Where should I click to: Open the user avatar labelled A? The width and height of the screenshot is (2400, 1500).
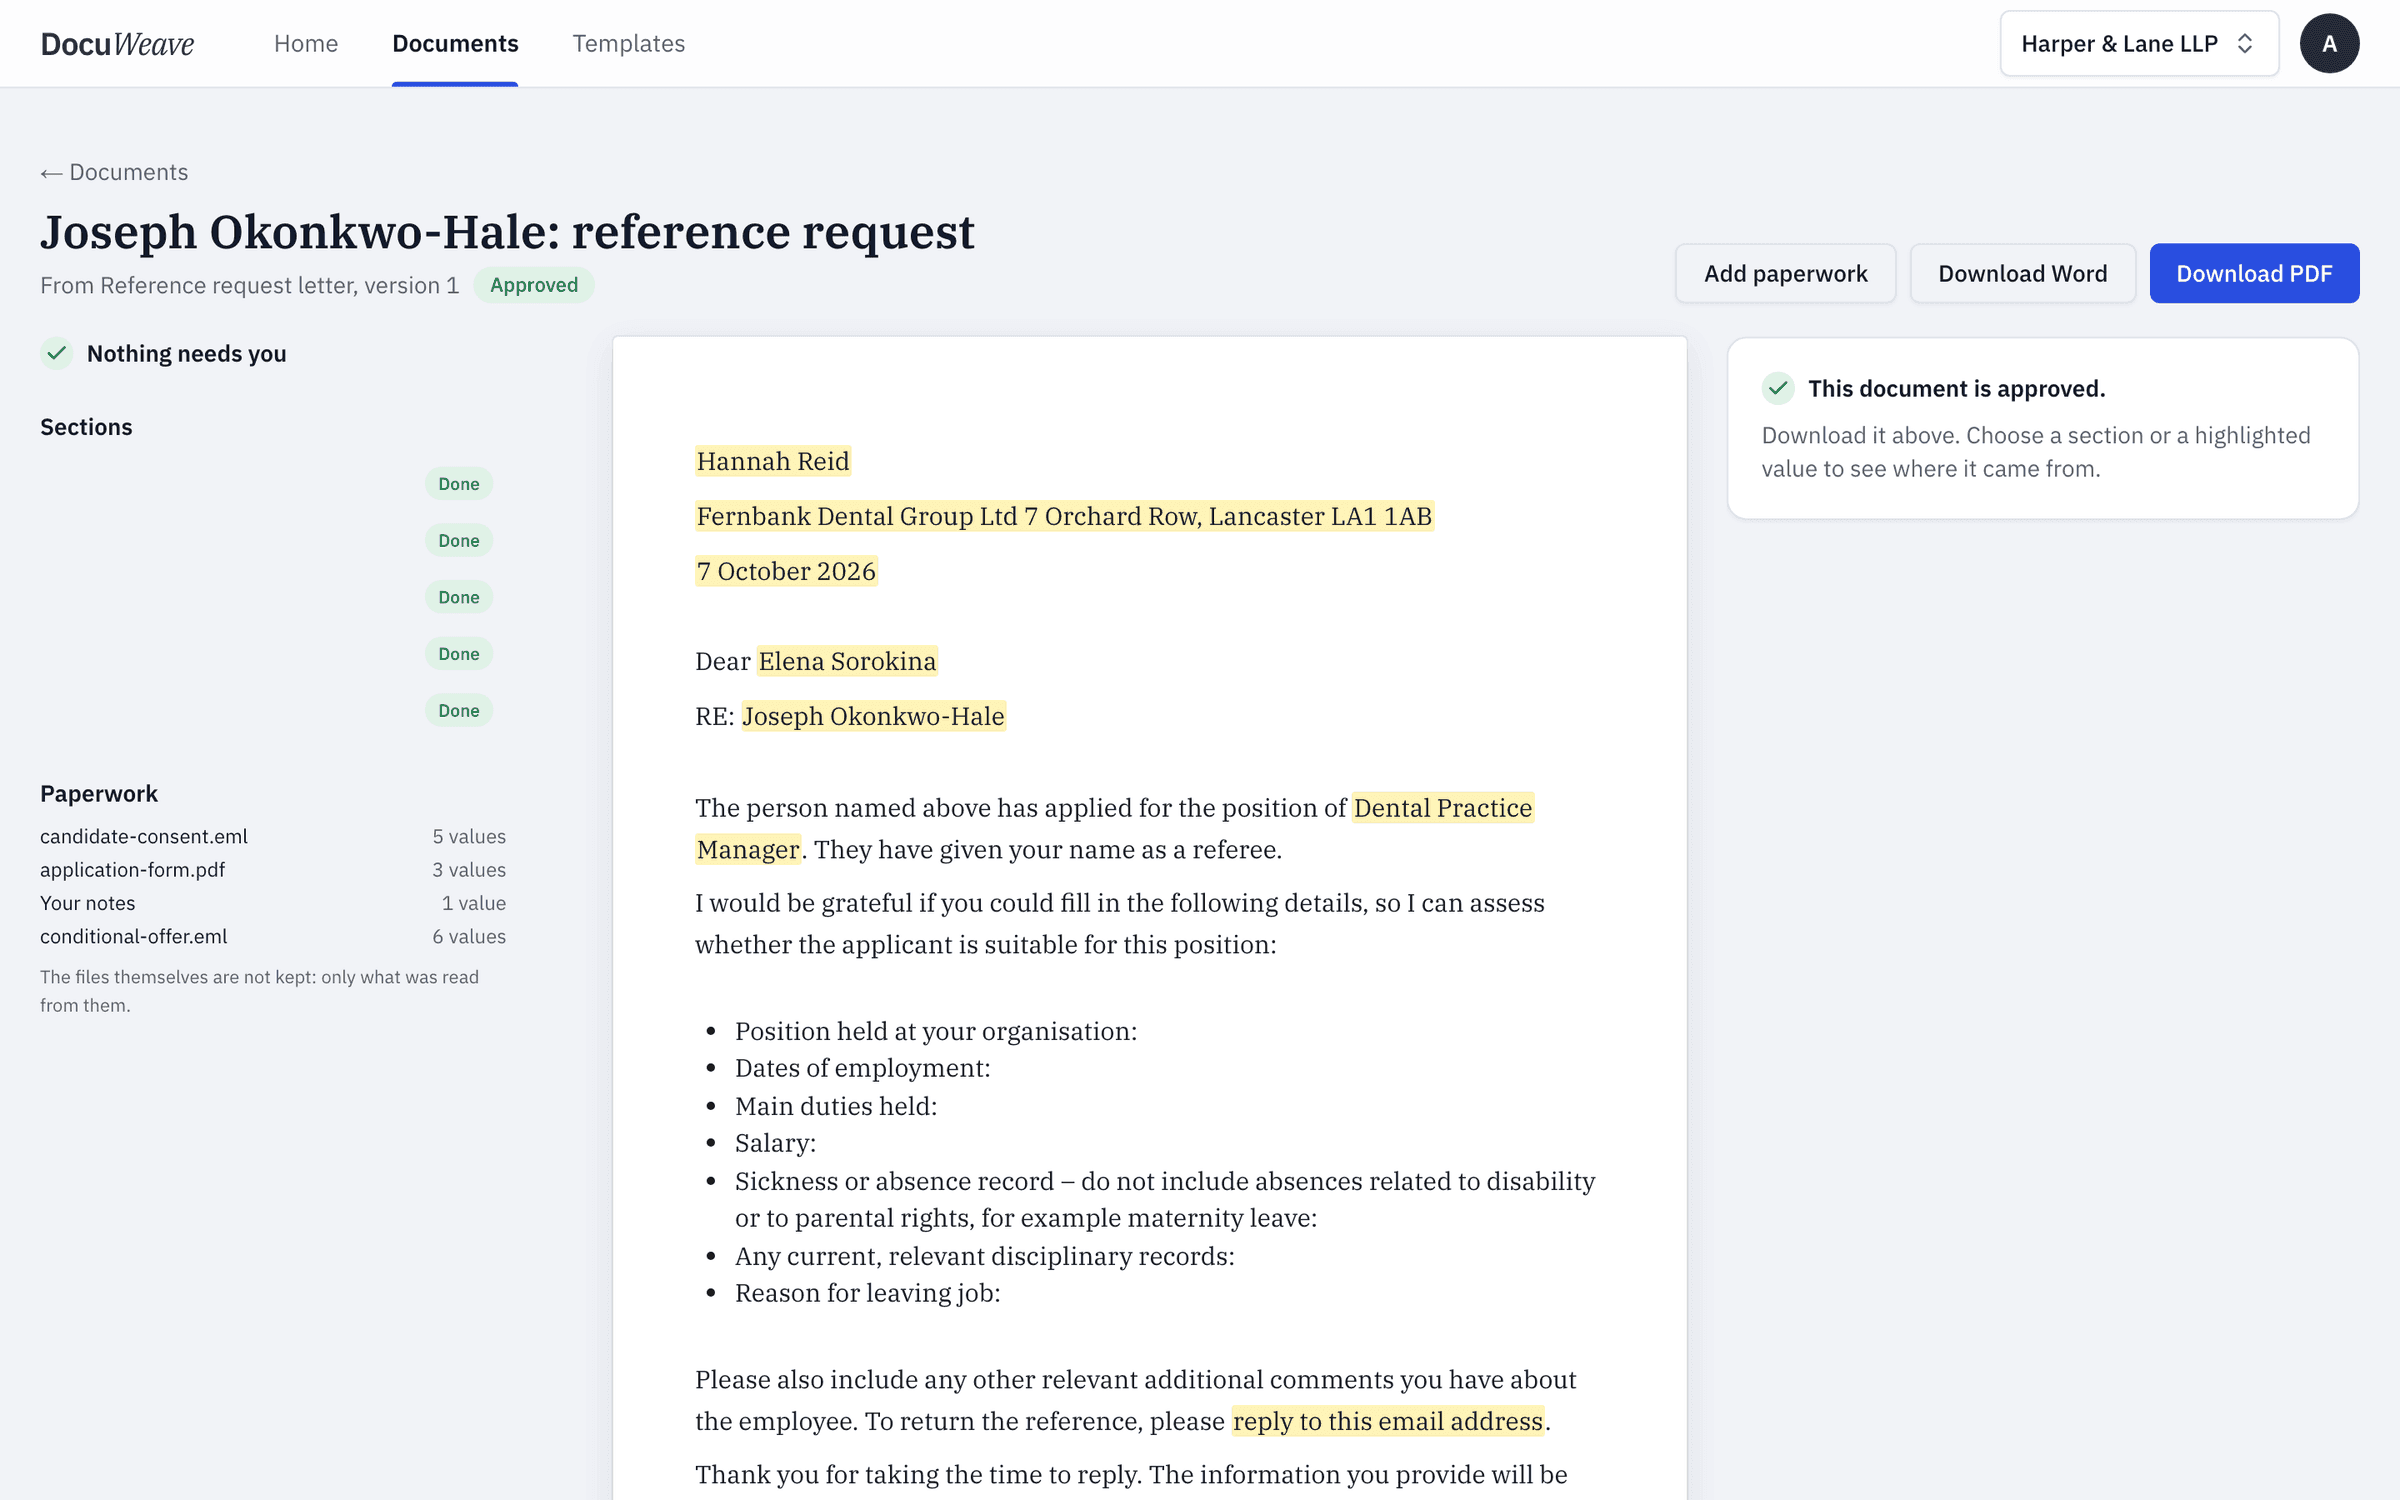tap(2329, 44)
